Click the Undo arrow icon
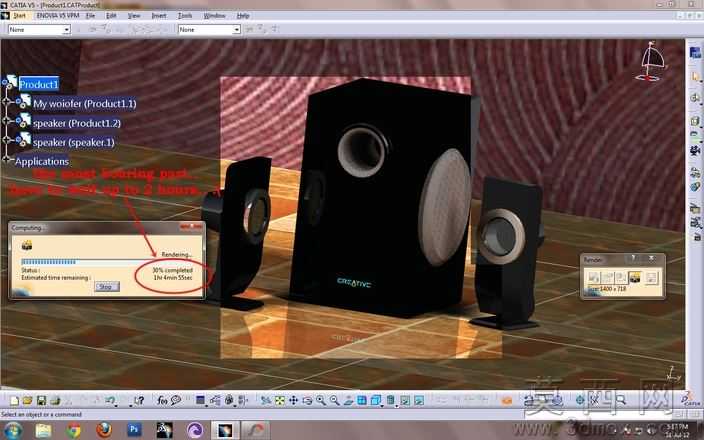Image resolution: width=704 pixels, height=440 pixels. 110,400
